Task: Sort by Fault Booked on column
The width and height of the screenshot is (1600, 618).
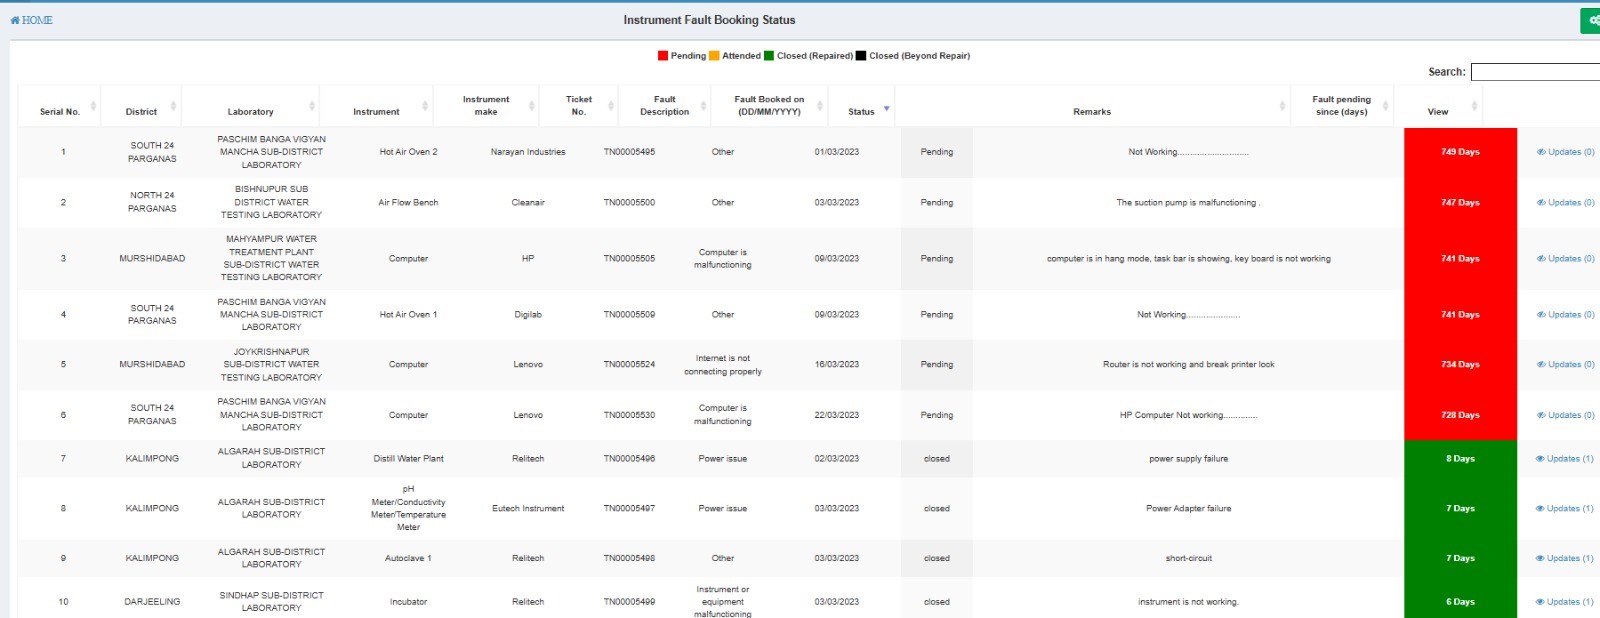Action: pos(769,106)
